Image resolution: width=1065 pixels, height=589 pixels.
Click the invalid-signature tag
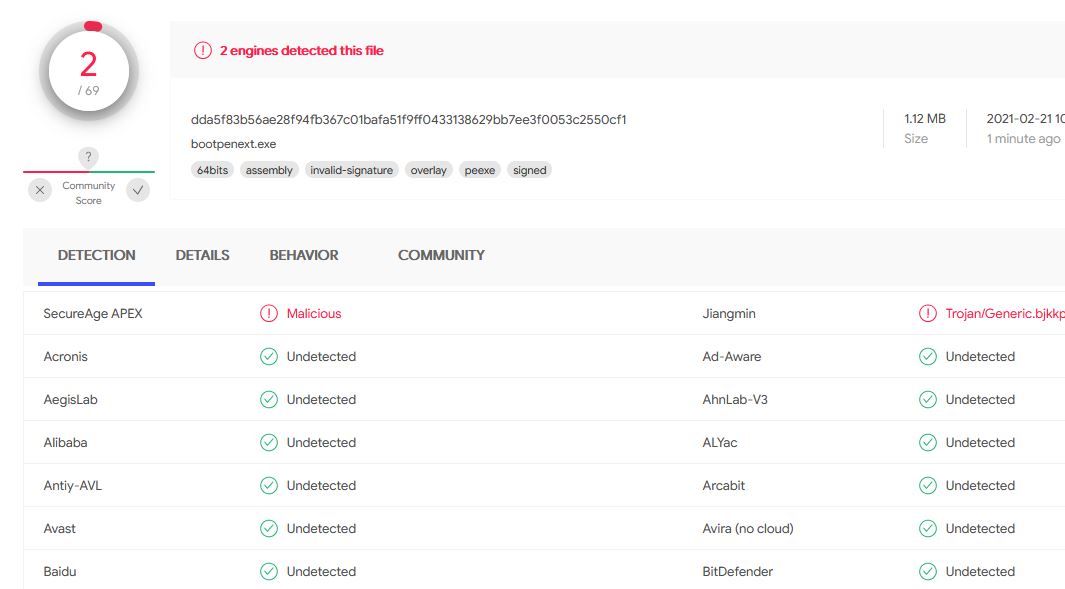click(x=351, y=170)
